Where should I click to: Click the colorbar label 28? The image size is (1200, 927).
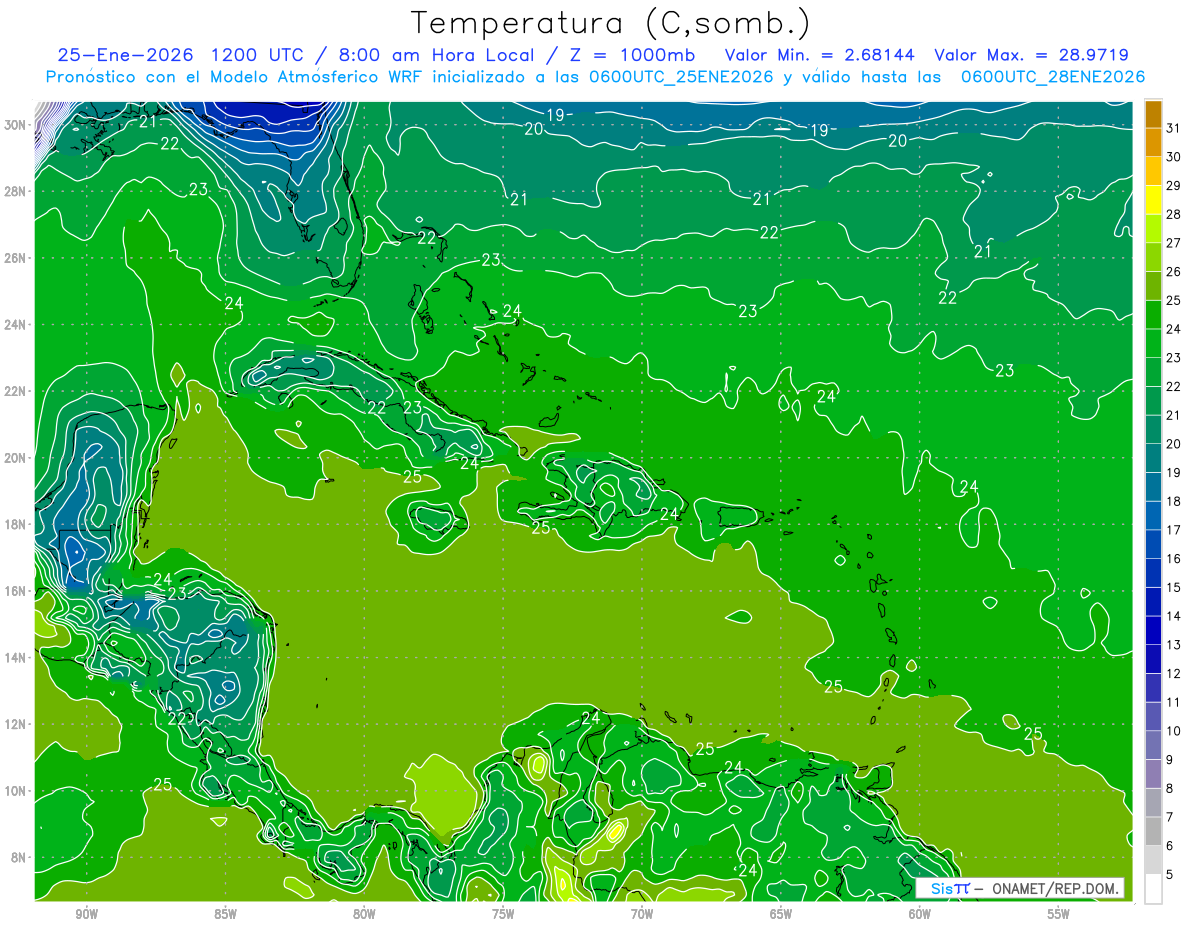pos(1173,214)
